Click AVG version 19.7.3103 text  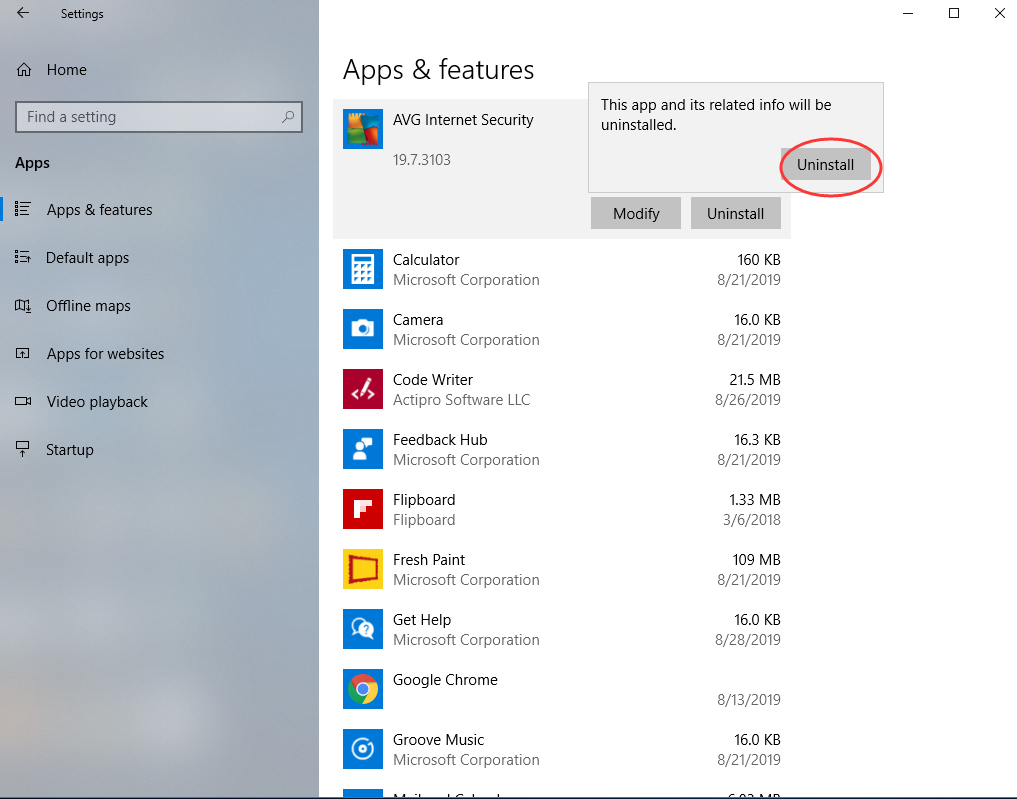(x=422, y=160)
